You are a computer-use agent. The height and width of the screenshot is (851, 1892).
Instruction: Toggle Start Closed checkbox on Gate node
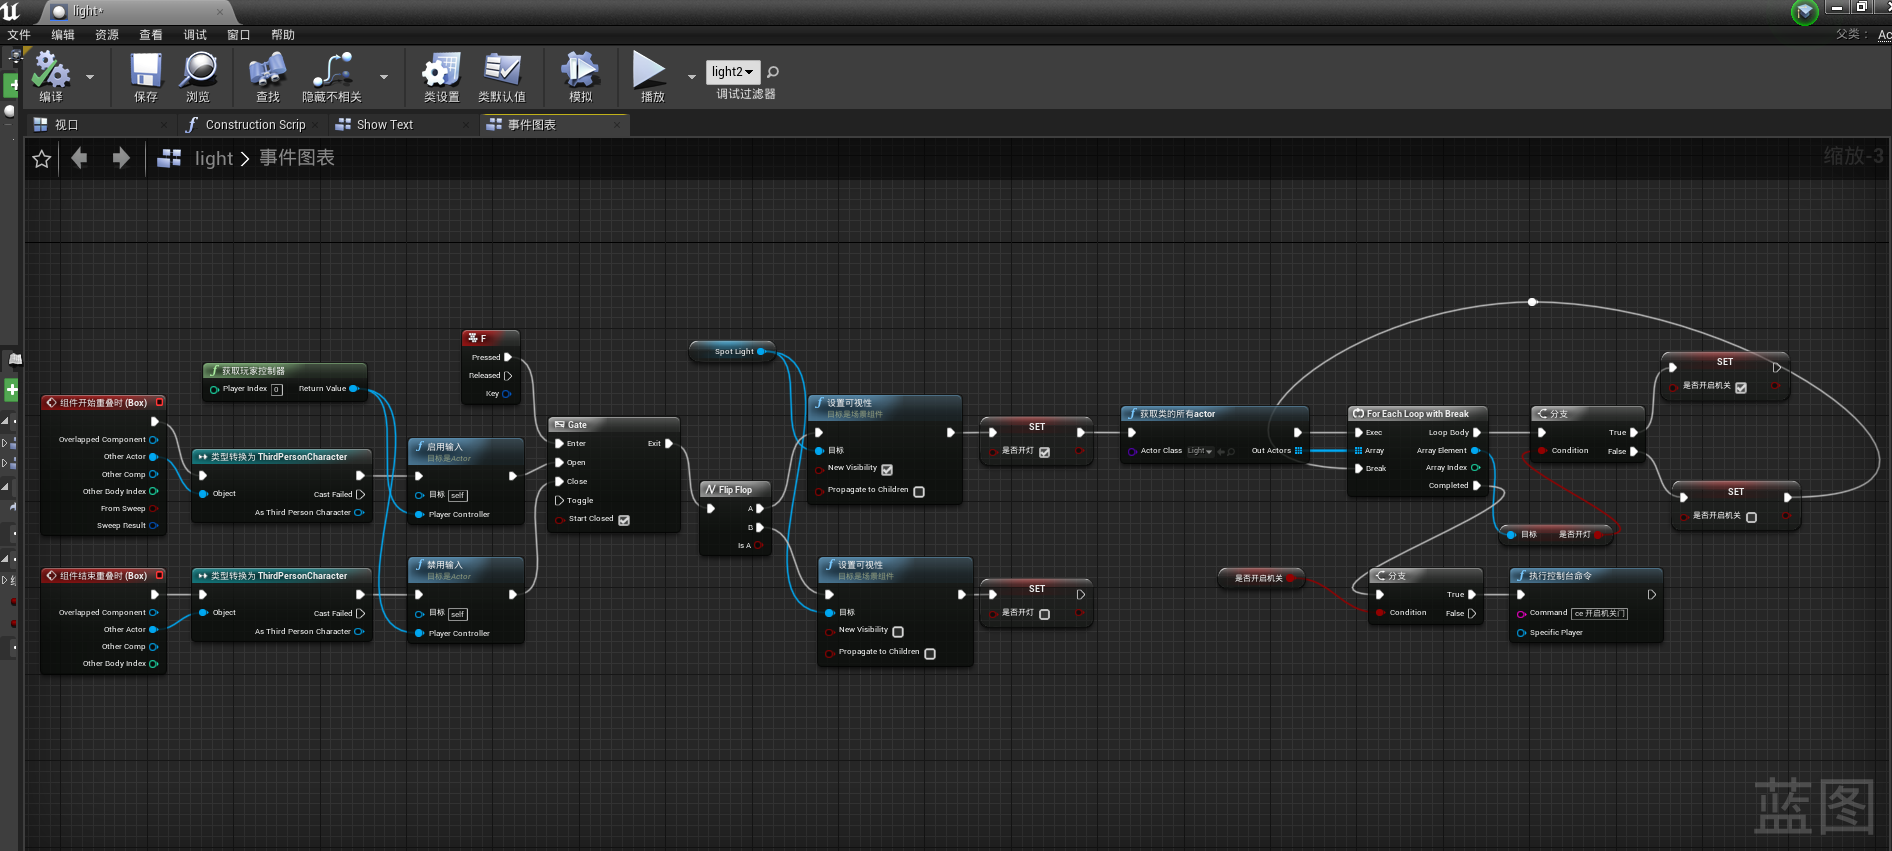[x=624, y=520]
